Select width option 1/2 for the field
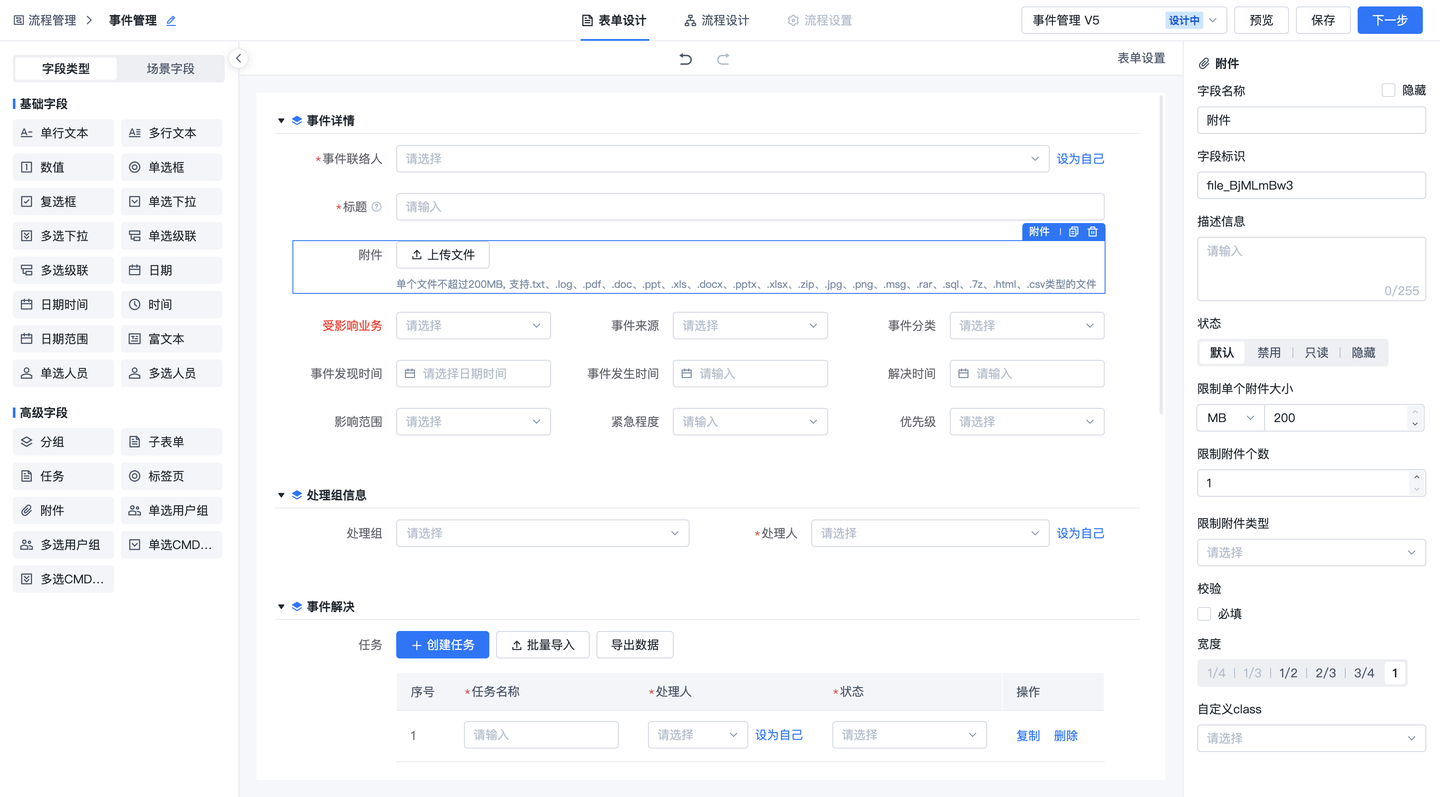 pyautogui.click(x=1288, y=672)
